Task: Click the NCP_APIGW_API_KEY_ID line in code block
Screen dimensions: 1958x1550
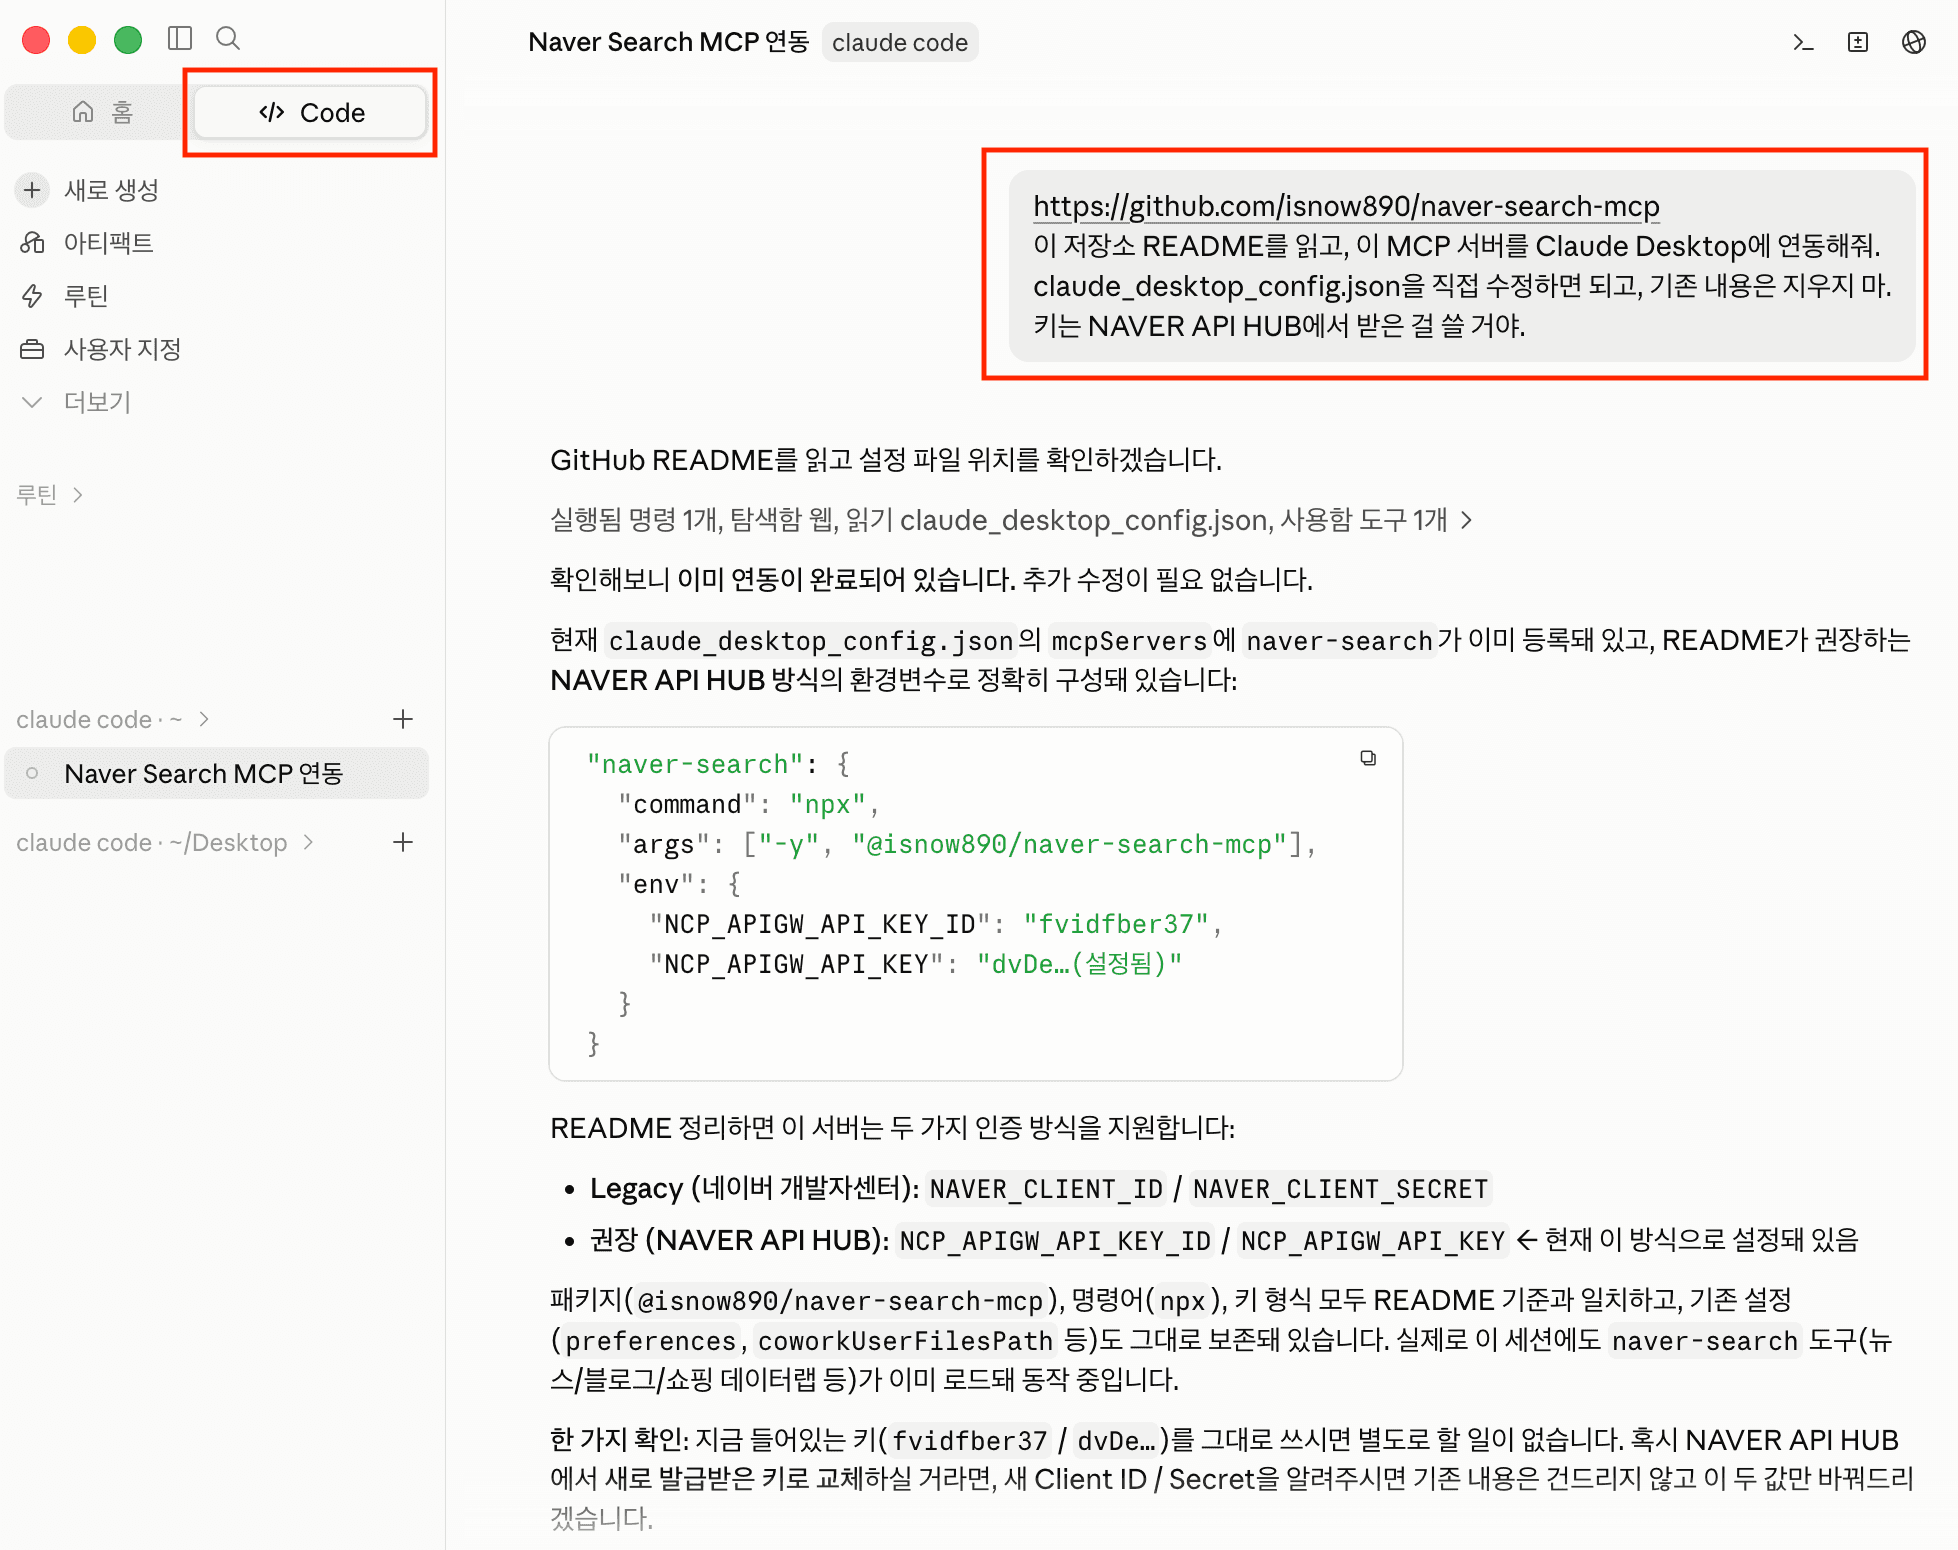Action: point(935,924)
